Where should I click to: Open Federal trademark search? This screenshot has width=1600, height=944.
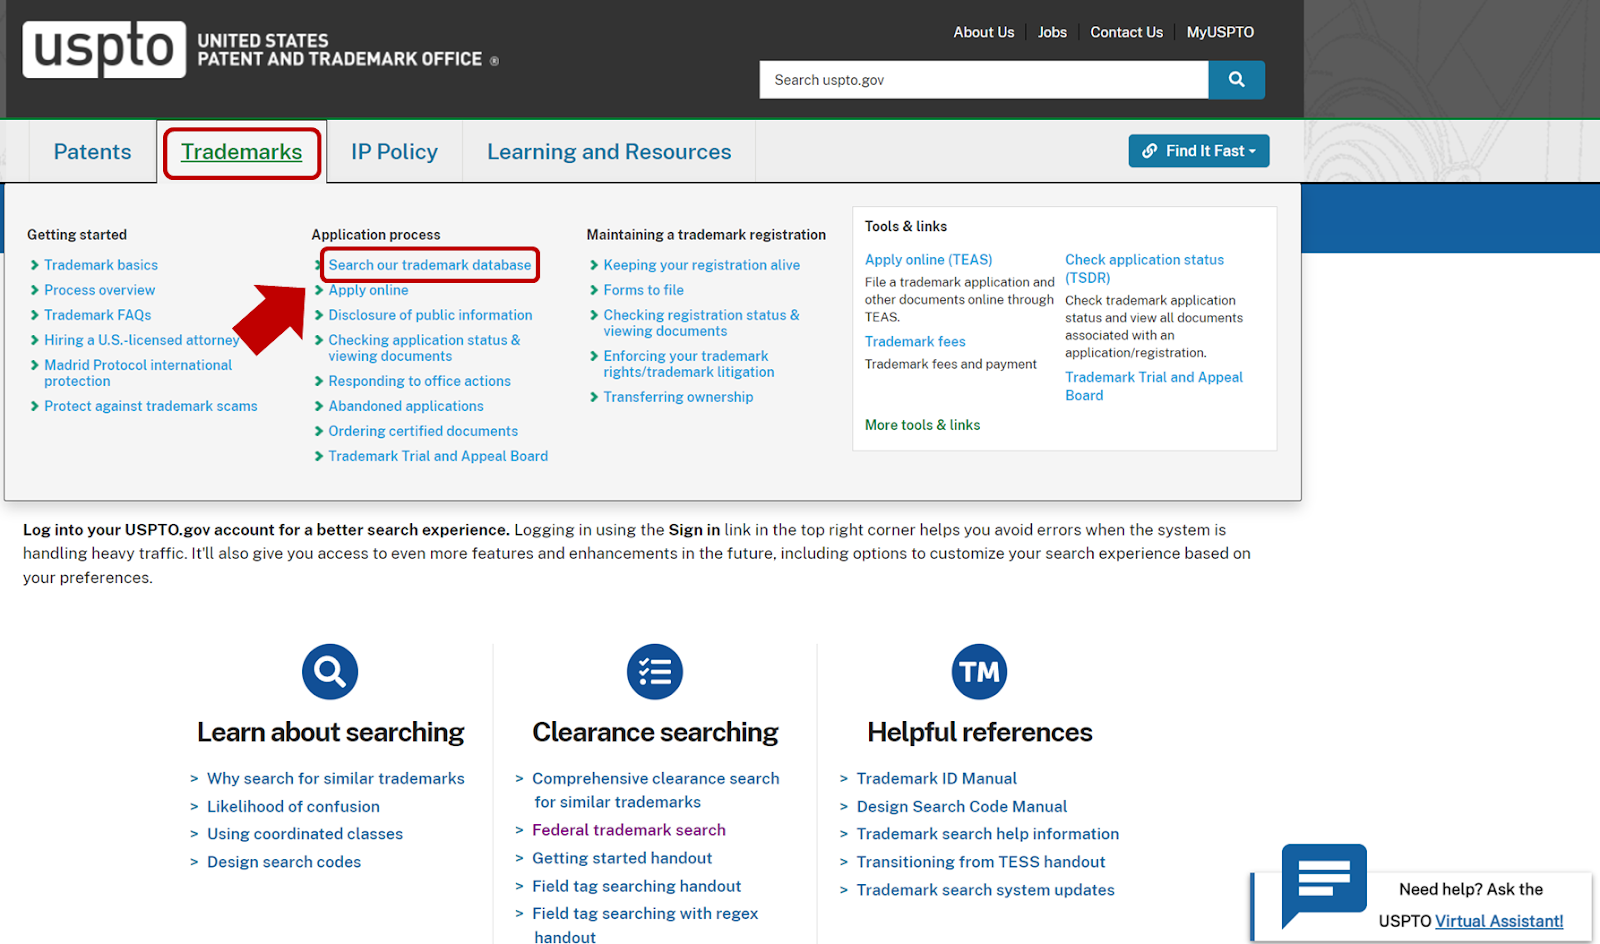(x=629, y=830)
